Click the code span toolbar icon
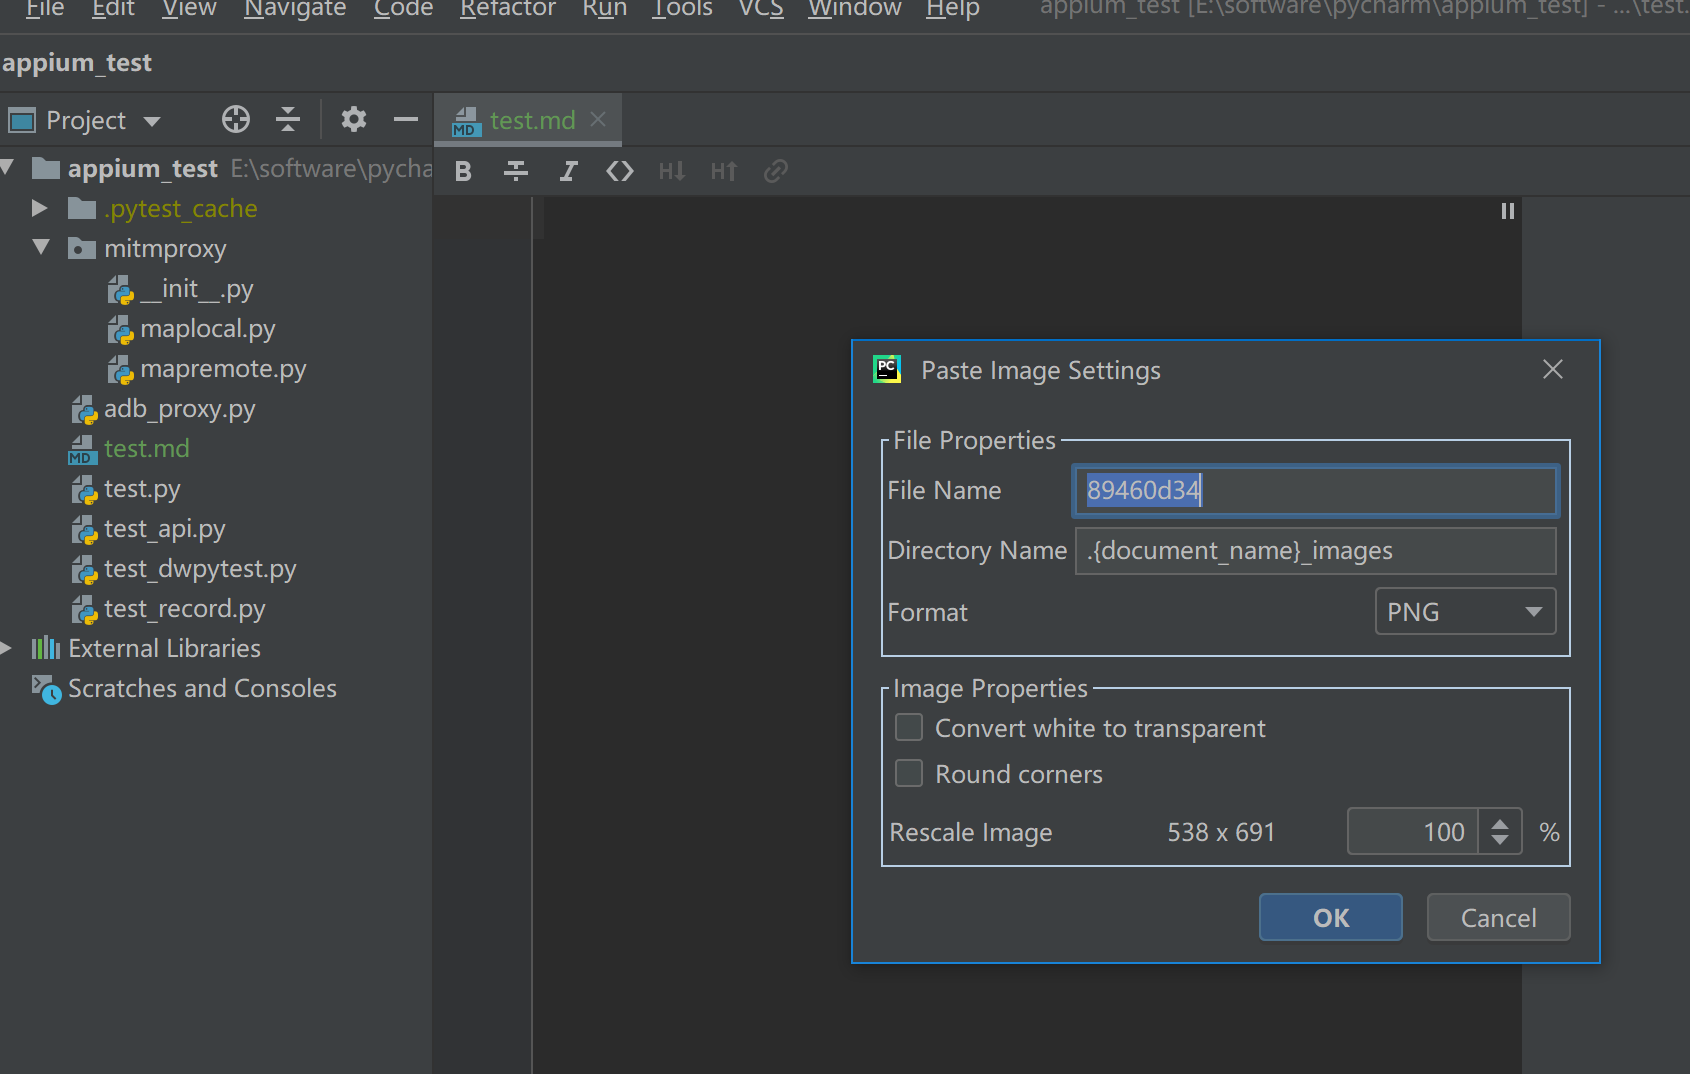Image resolution: width=1690 pixels, height=1074 pixels. [620, 171]
